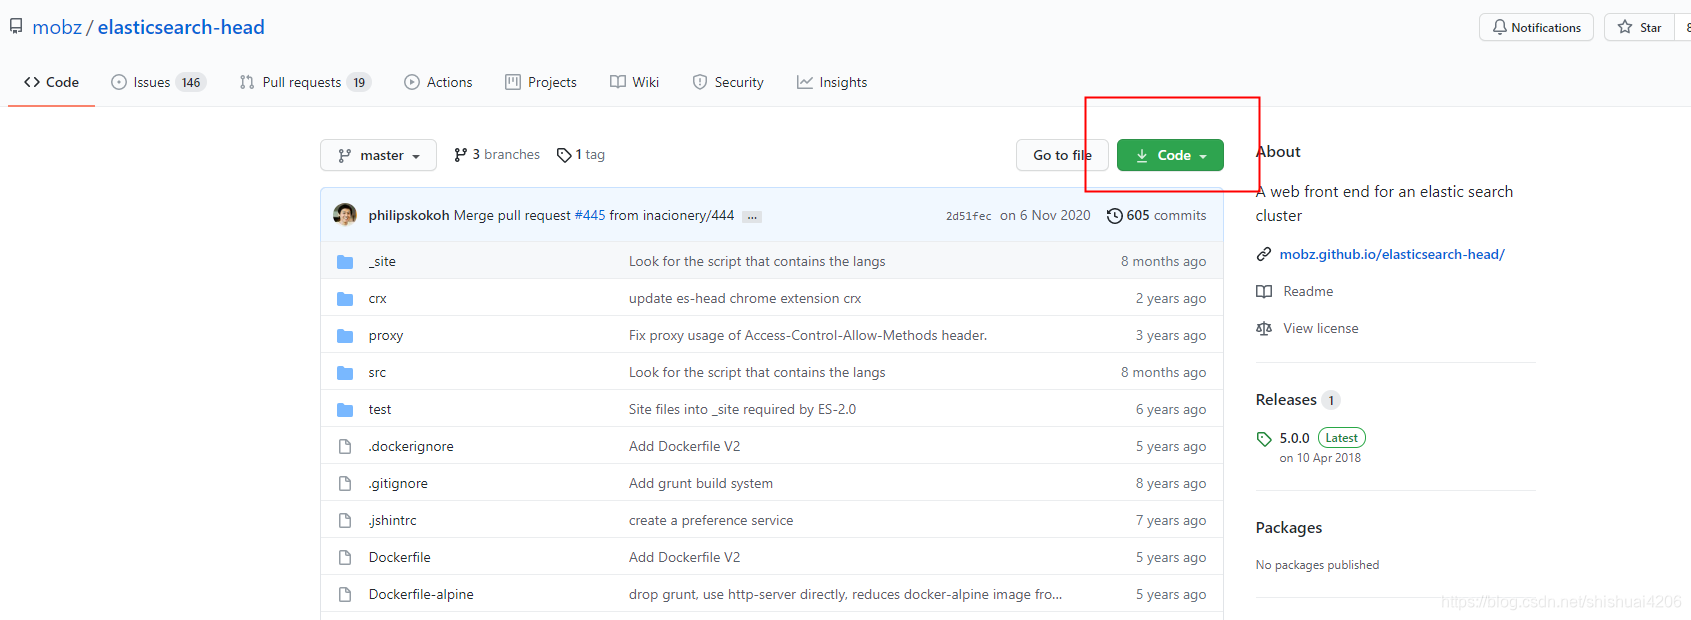
Task: Go to the Actions tab
Action: [x=438, y=82]
